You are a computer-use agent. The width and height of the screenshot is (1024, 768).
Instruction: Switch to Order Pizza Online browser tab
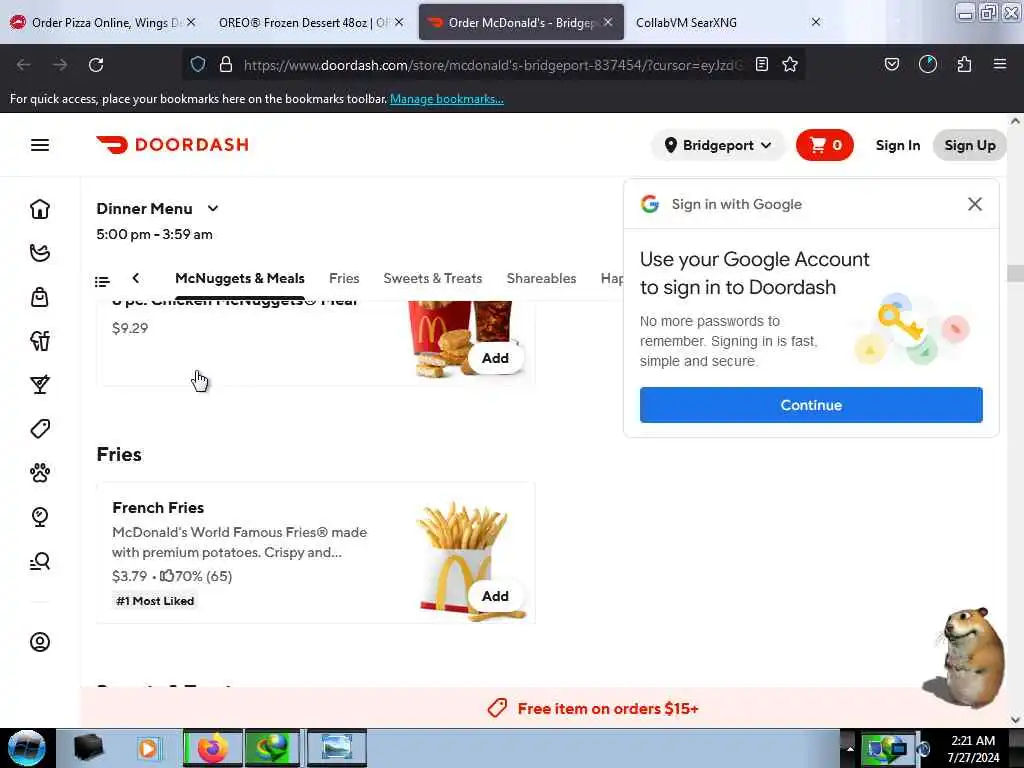pos(103,22)
